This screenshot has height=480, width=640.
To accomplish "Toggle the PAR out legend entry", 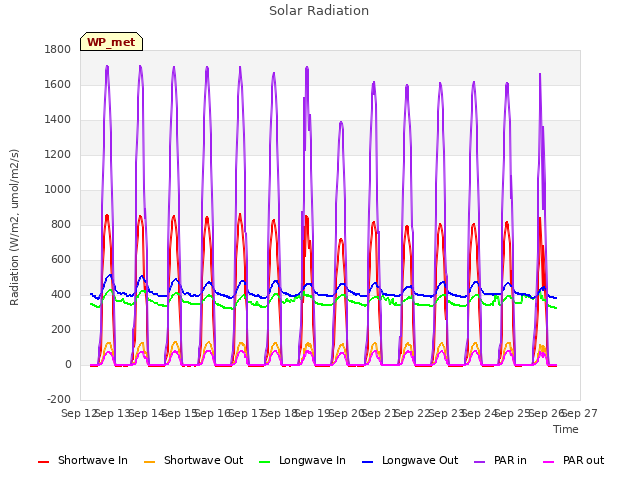I will click(574, 460).
